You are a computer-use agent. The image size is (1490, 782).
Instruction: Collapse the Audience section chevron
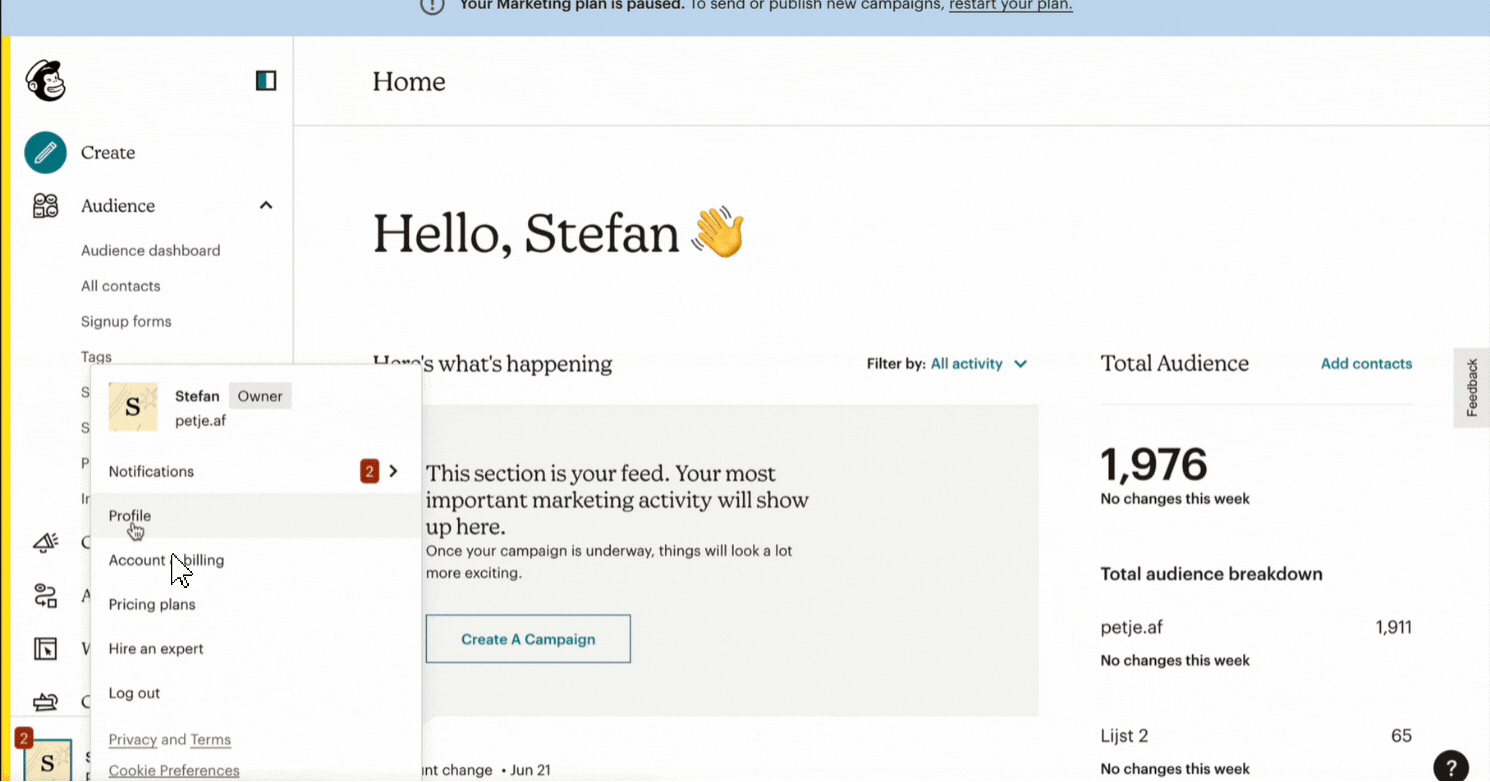coord(266,205)
